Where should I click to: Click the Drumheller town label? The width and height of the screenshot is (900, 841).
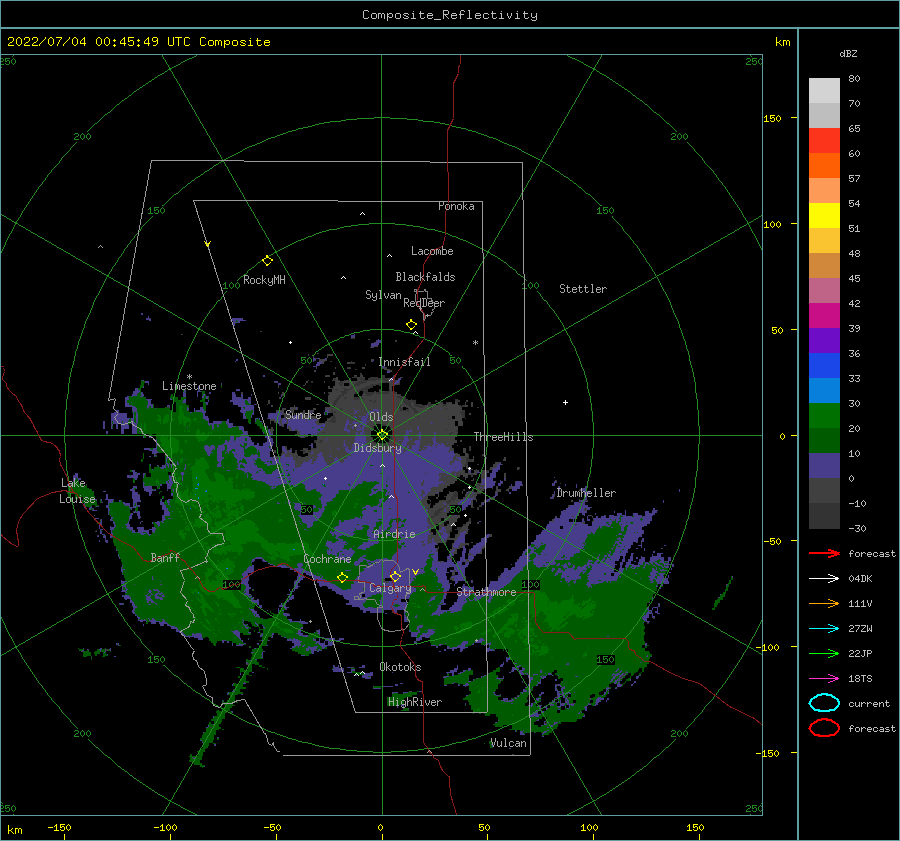(586, 493)
